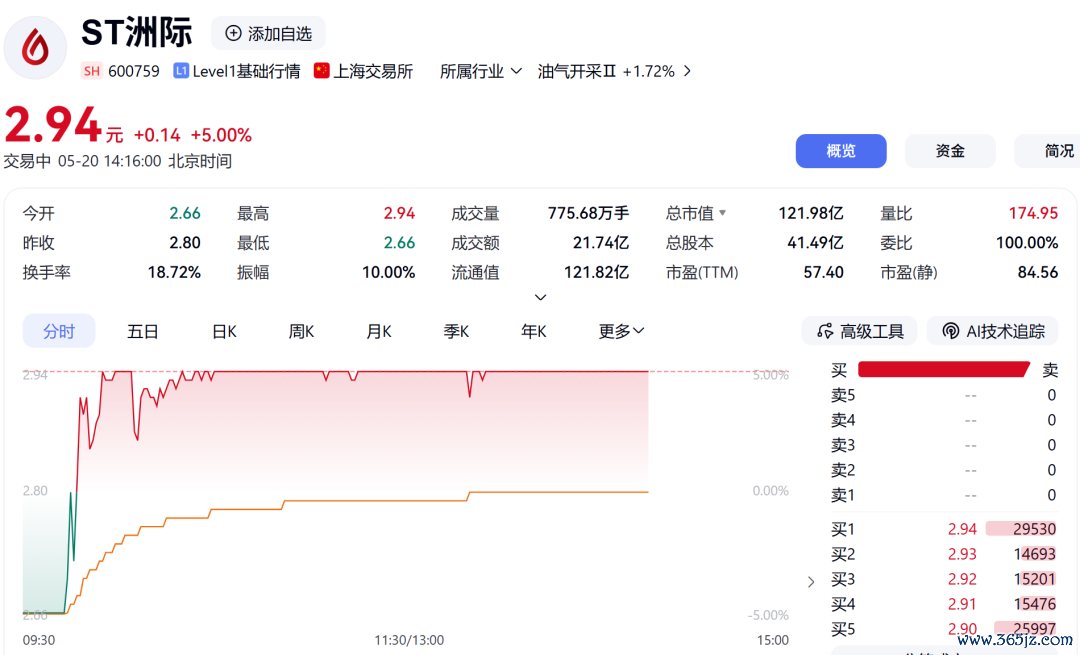Click stock code 600759
The width and height of the screenshot is (1080, 655).
[134, 71]
